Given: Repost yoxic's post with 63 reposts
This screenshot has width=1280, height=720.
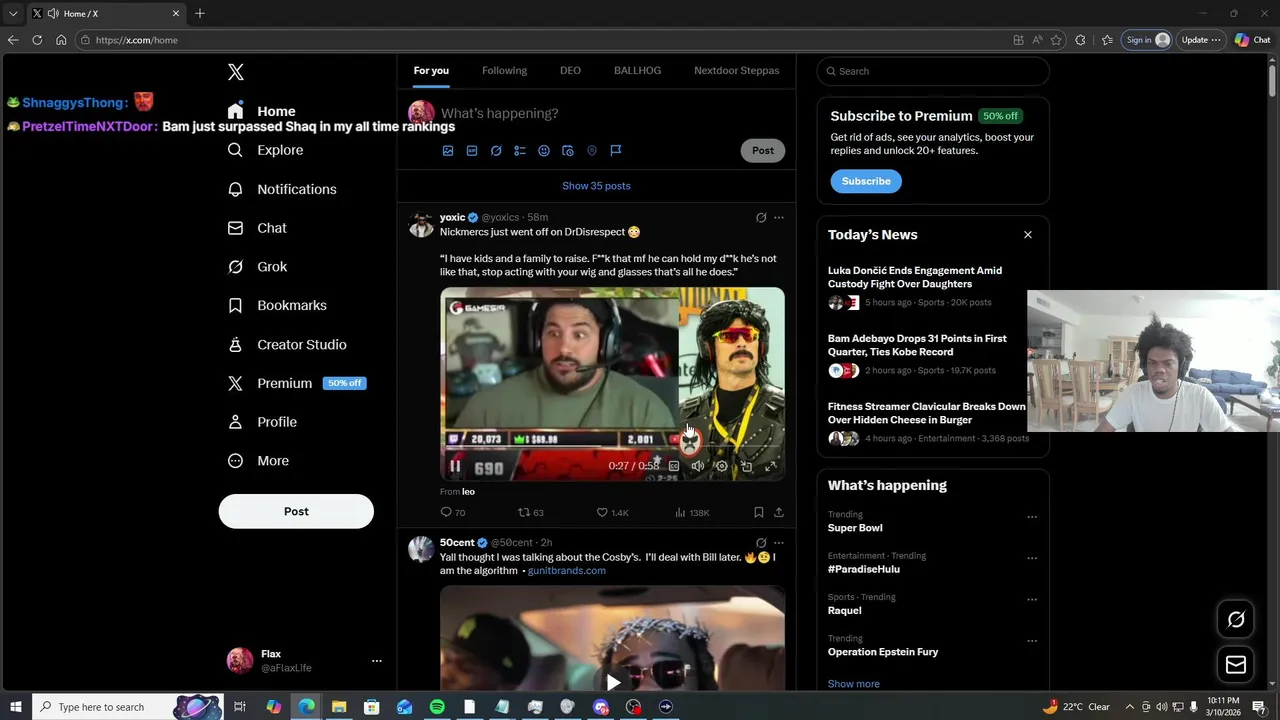Looking at the screenshot, I should click(531, 513).
